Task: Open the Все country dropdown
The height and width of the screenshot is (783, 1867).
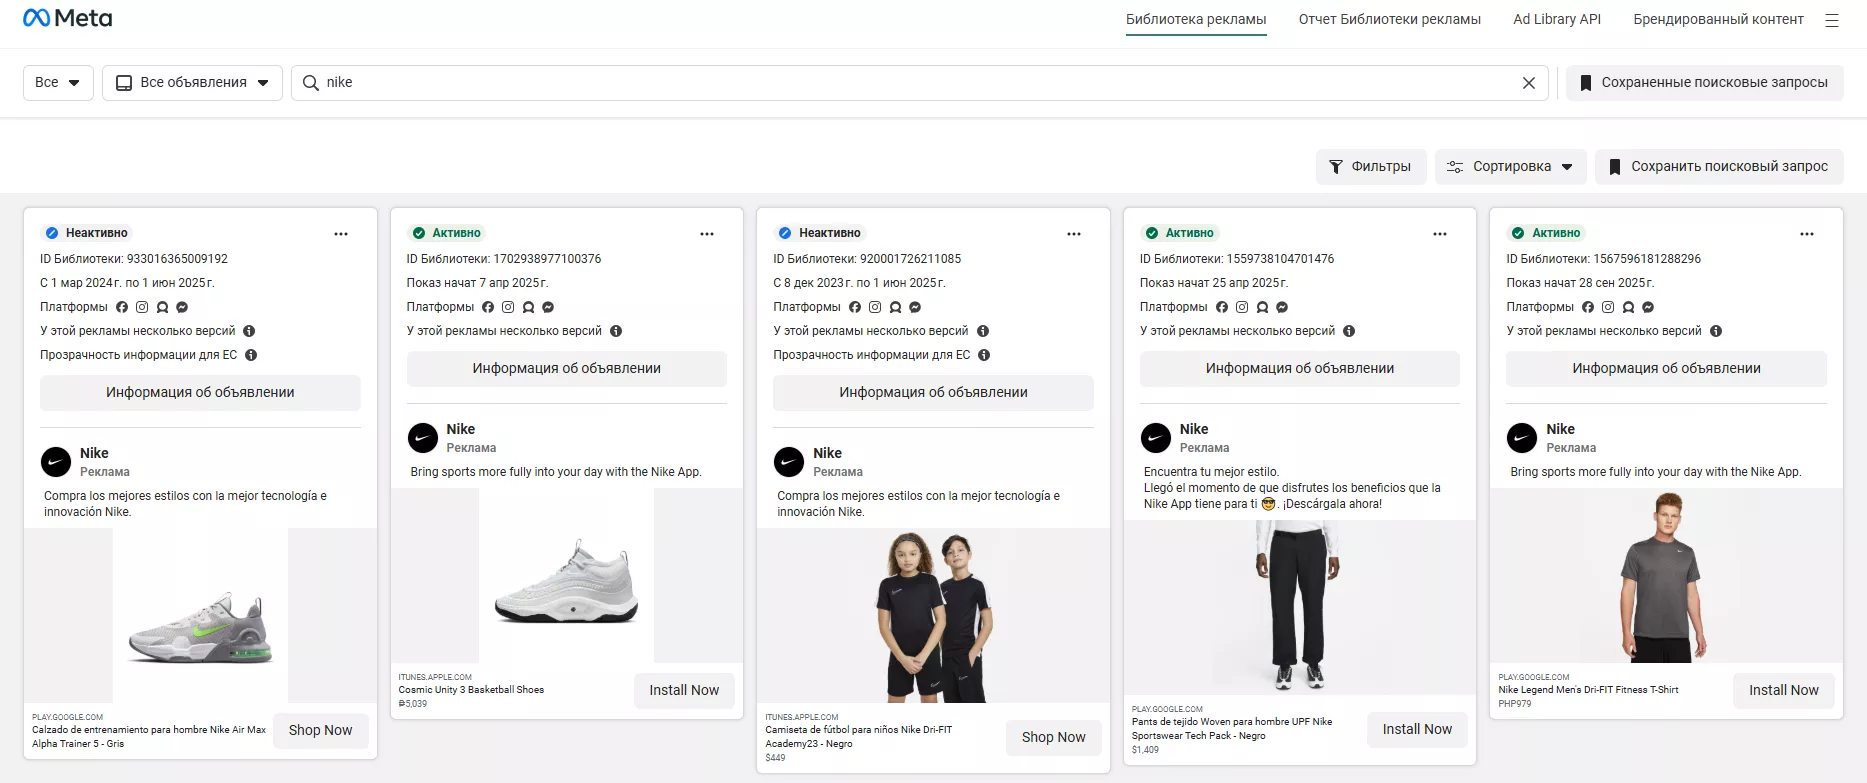Action: click(58, 83)
